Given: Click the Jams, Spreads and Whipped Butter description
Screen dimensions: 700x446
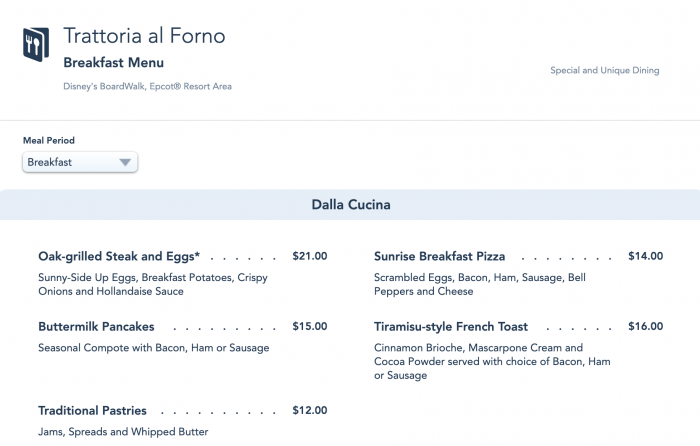Looking at the screenshot, I should click(x=123, y=432).
